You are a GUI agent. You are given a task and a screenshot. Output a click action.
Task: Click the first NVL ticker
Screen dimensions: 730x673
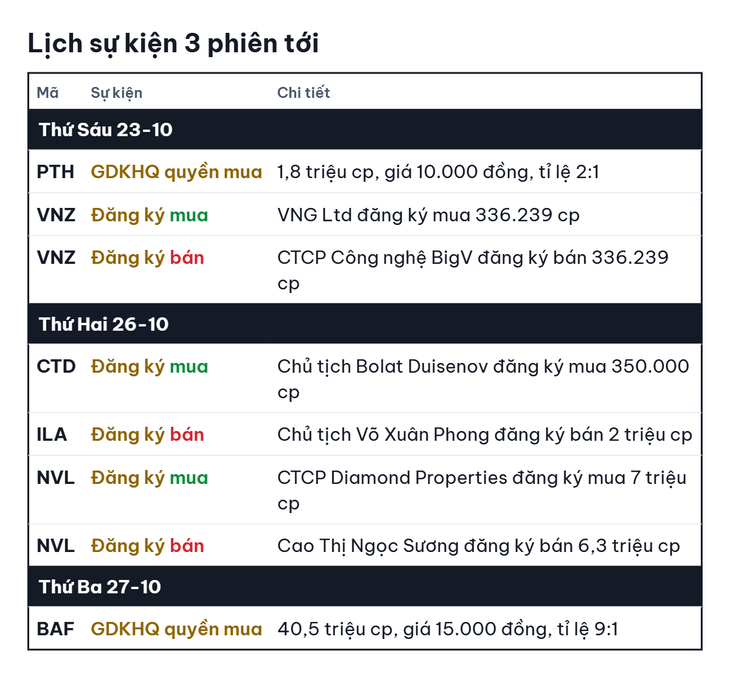pyautogui.click(x=55, y=478)
